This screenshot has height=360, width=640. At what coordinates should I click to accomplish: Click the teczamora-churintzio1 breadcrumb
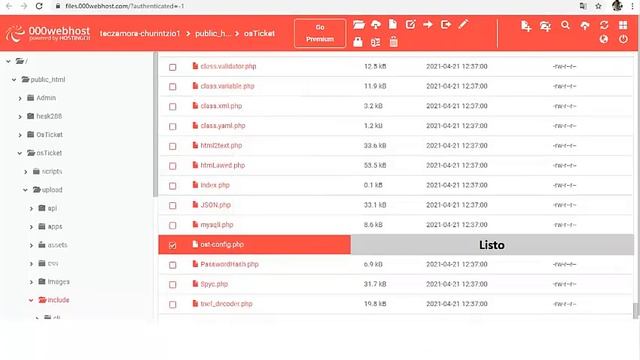click(140, 33)
